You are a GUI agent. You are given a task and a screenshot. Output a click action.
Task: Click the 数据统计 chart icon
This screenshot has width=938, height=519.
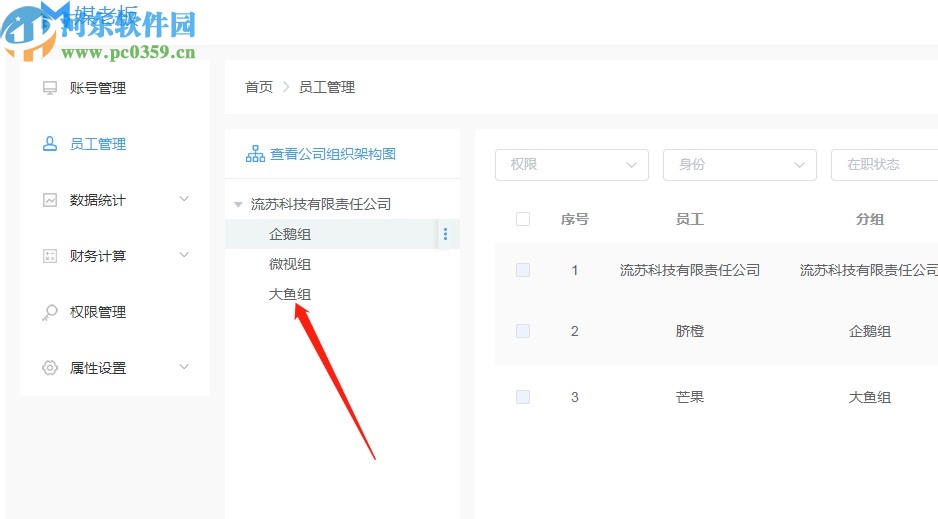[50, 200]
